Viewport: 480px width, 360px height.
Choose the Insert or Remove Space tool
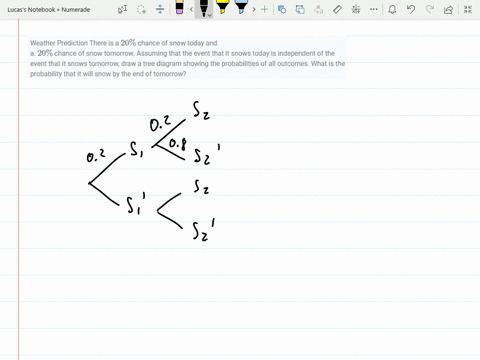pos(160,9)
